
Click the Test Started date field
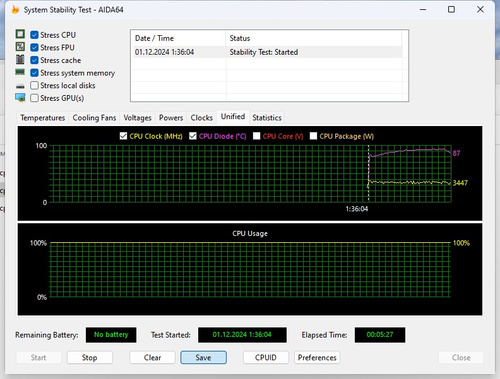(242, 335)
